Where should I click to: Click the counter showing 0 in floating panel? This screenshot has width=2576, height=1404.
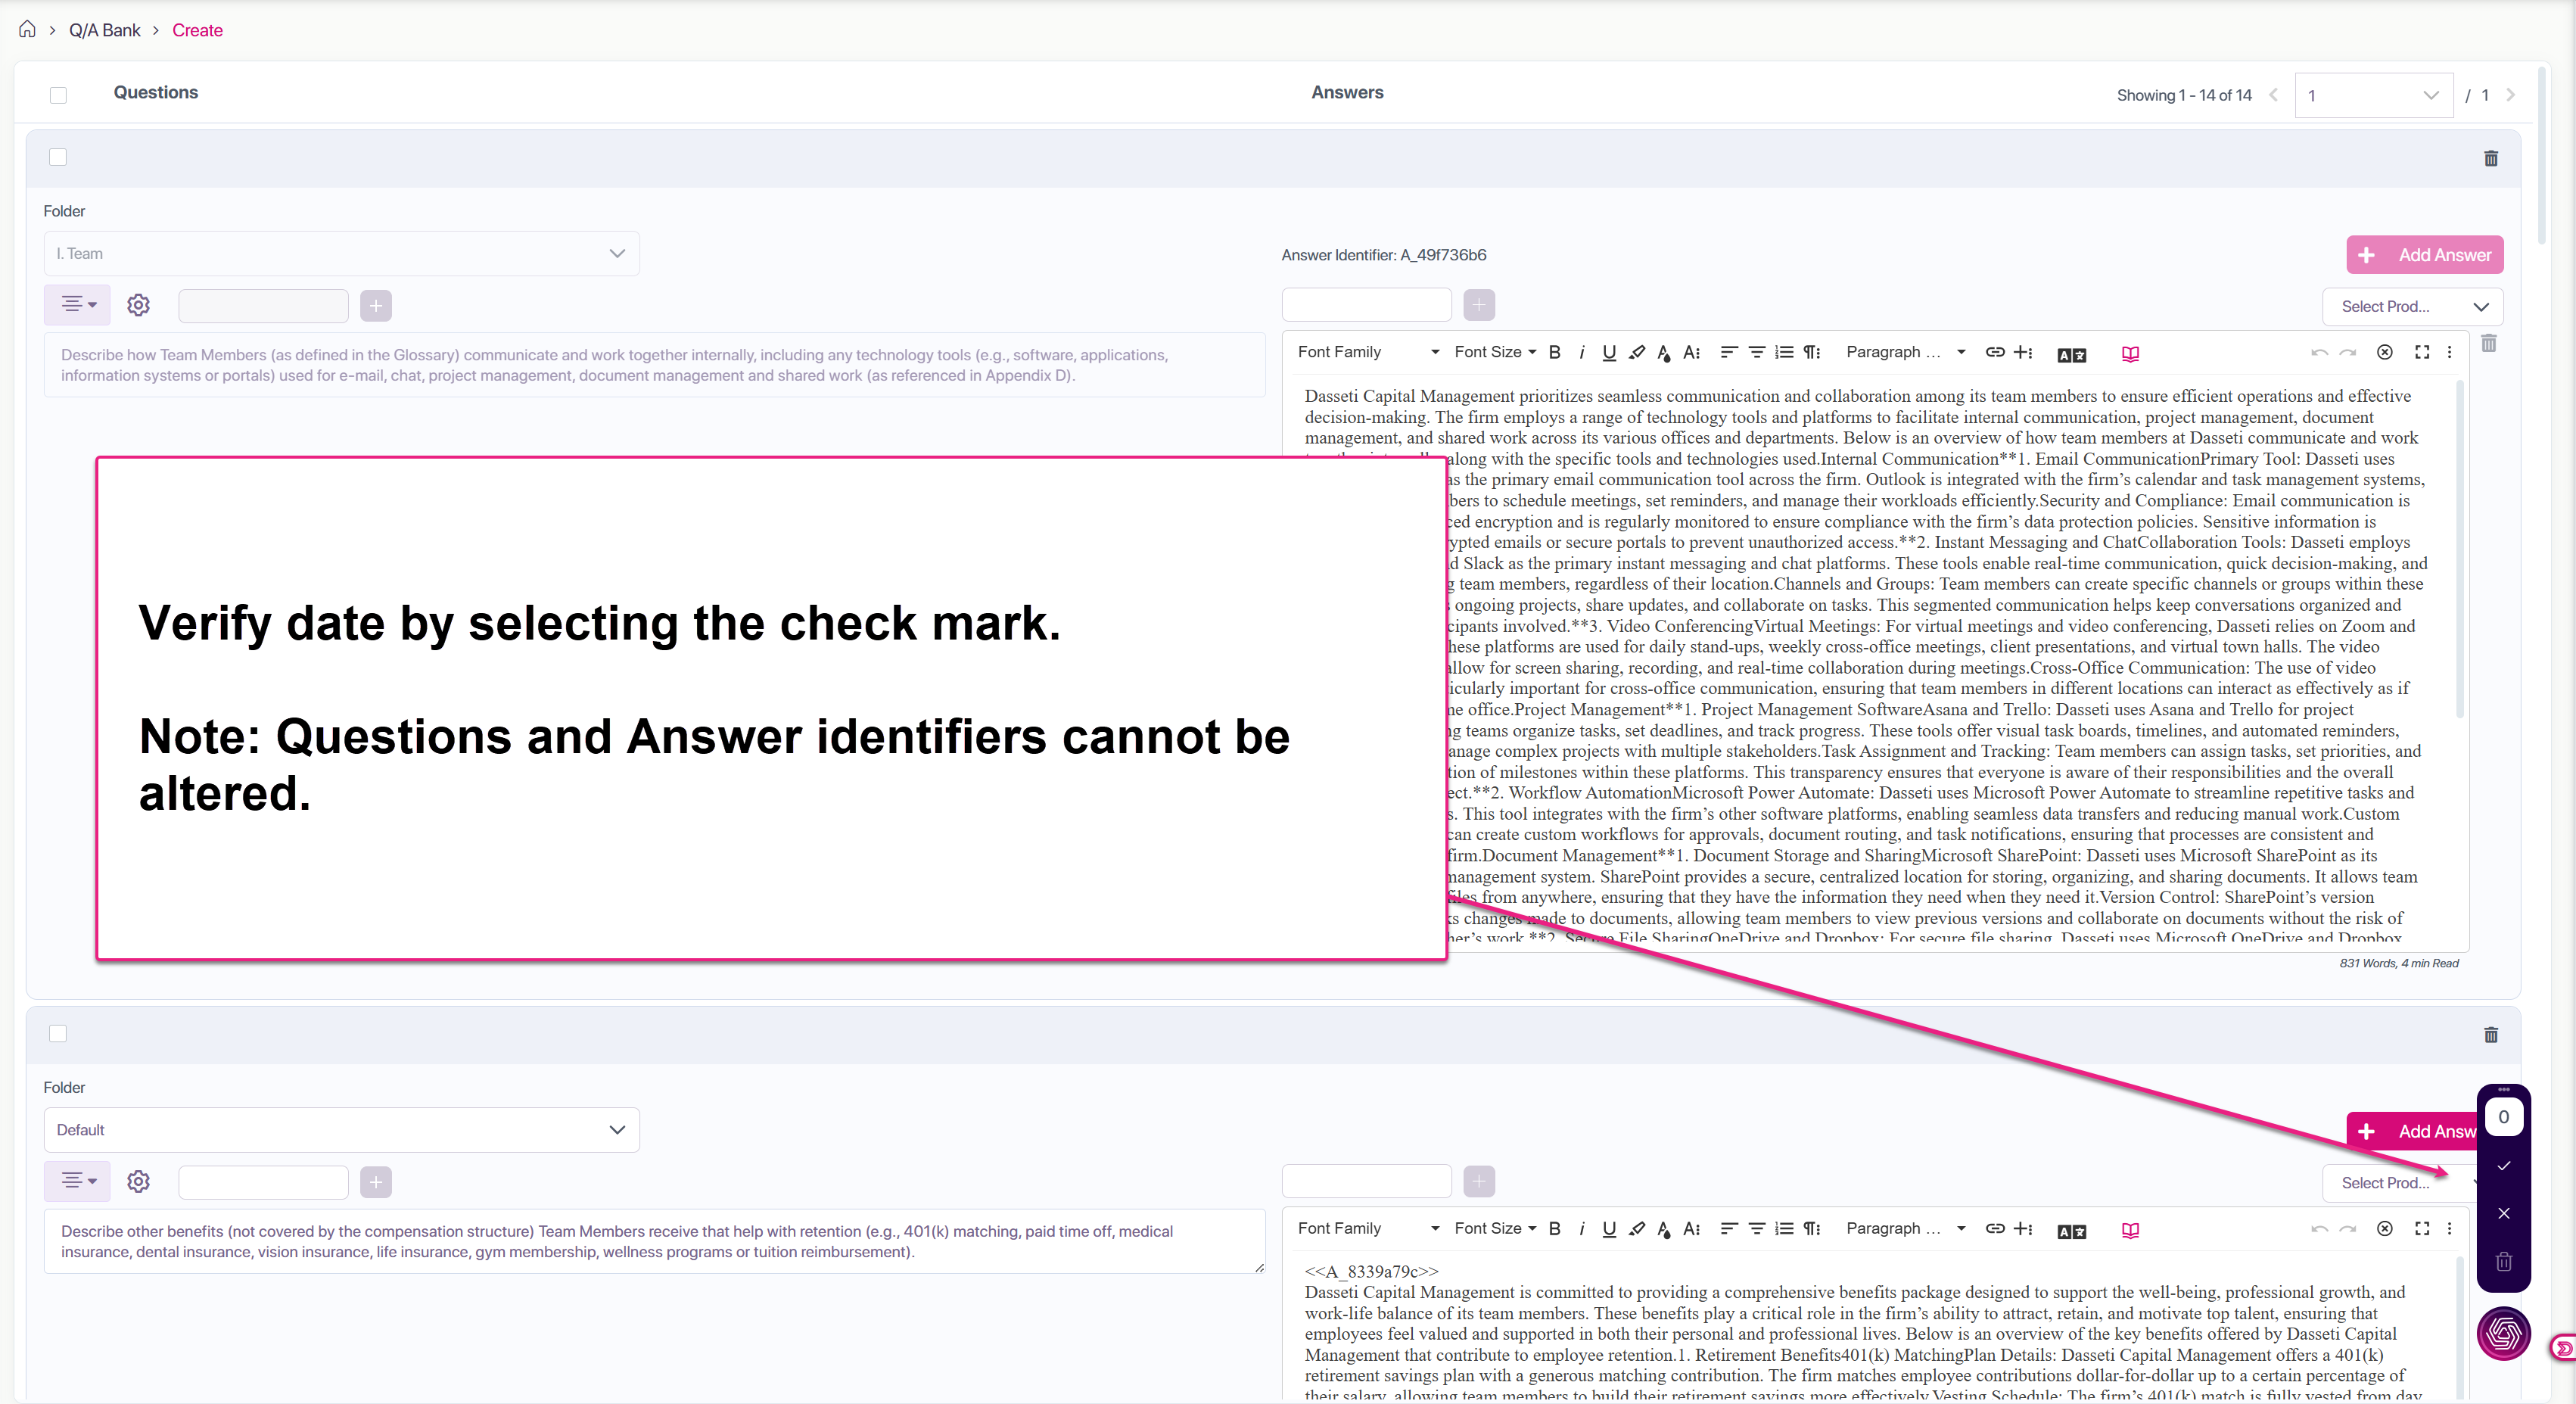[x=2503, y=1117]
